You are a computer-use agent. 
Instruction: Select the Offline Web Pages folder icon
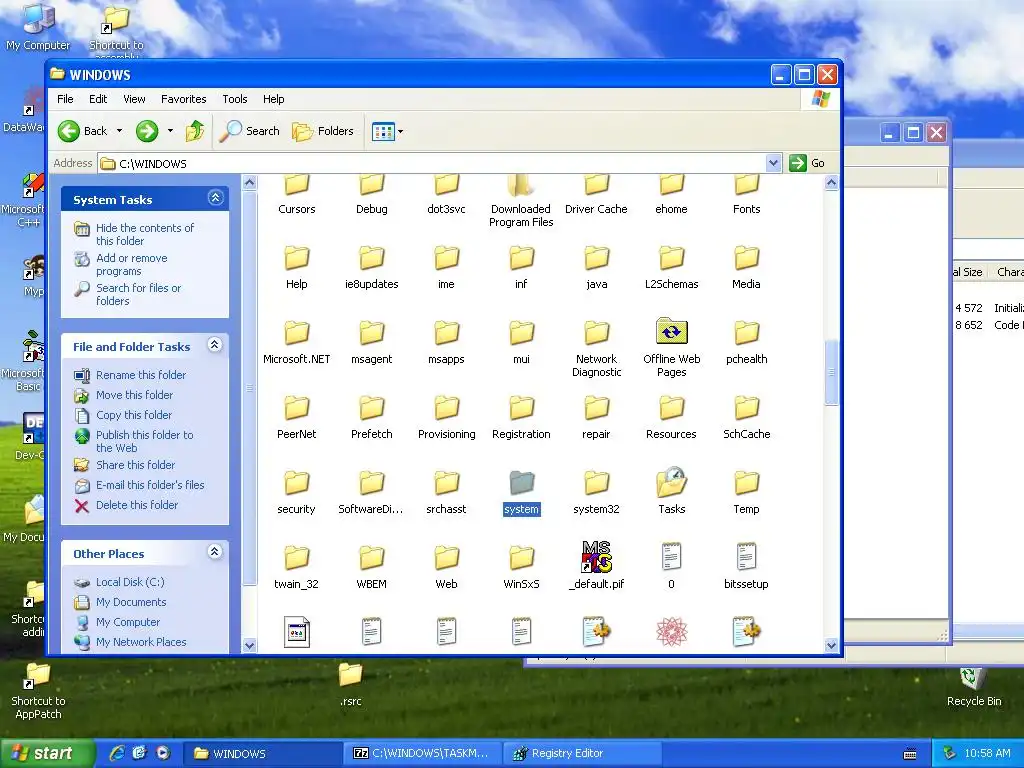click(671, 332)
